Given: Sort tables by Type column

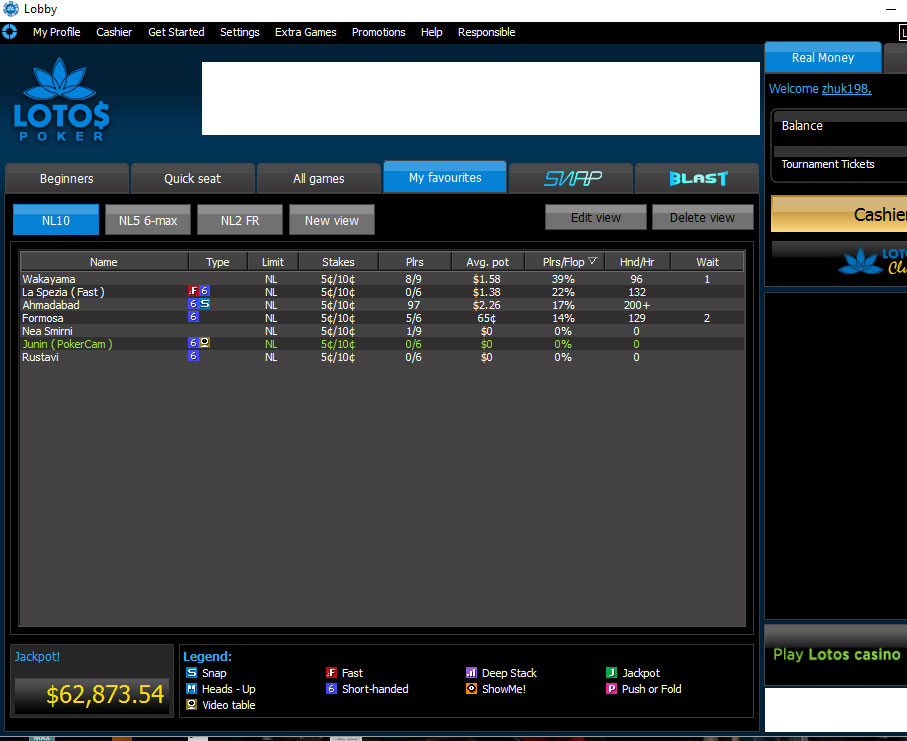Looking at the screenshot, I should click(x=218, y=262).
